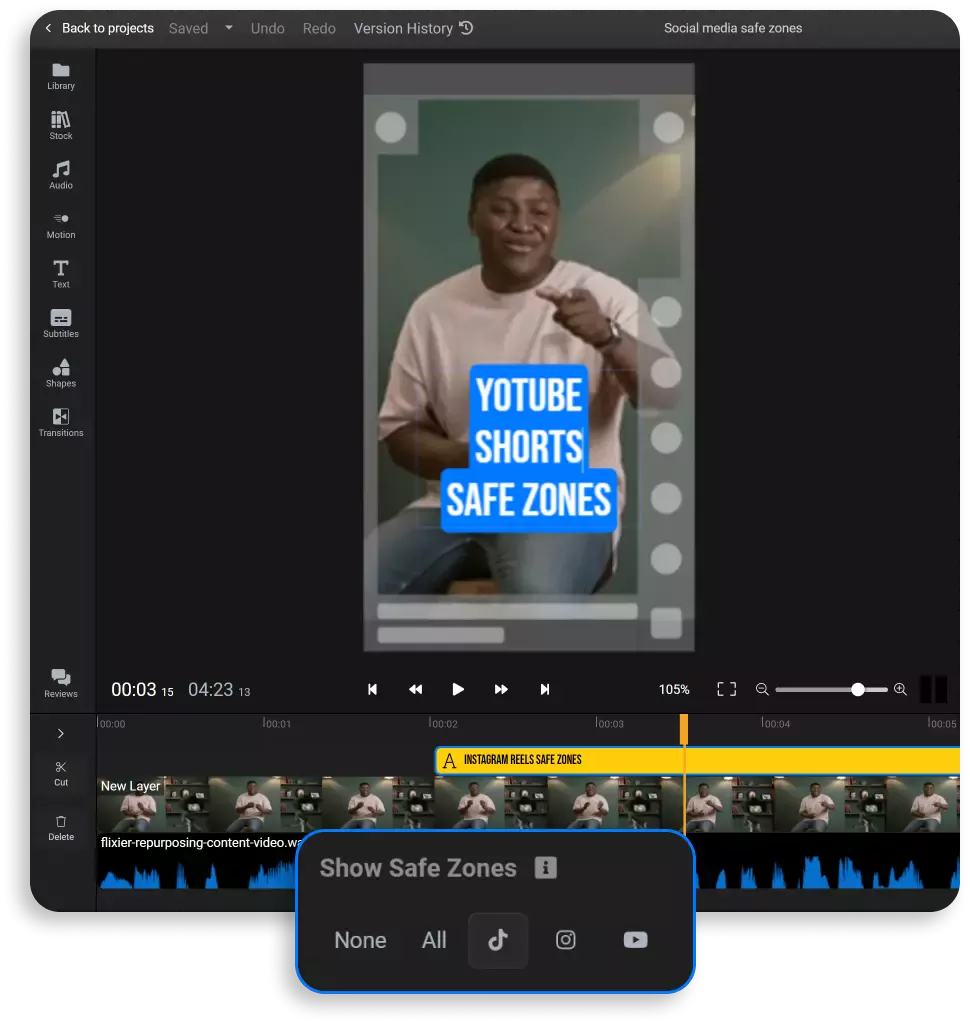
Task: Zoom in the timeline
Action: (900, 689)
